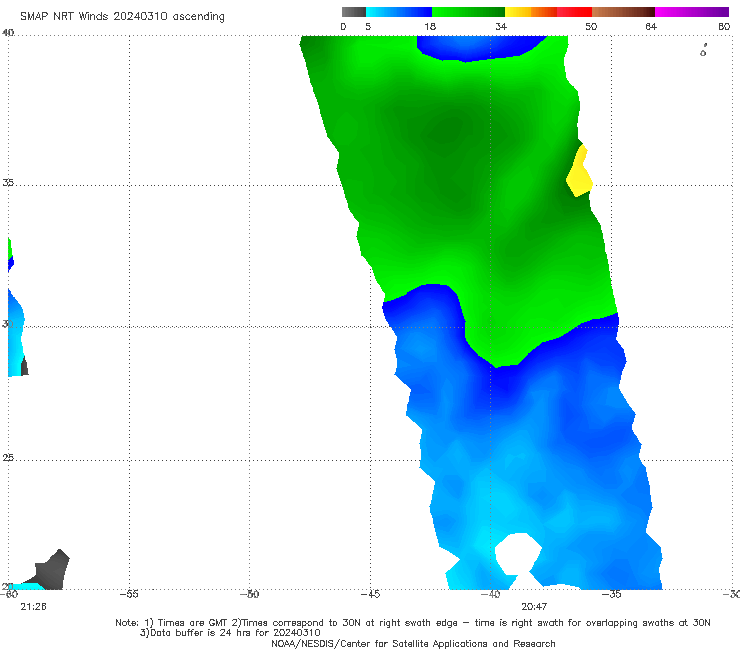Click the blue segment of the color bar
The image size is (740, 650).
coord(399,12)
